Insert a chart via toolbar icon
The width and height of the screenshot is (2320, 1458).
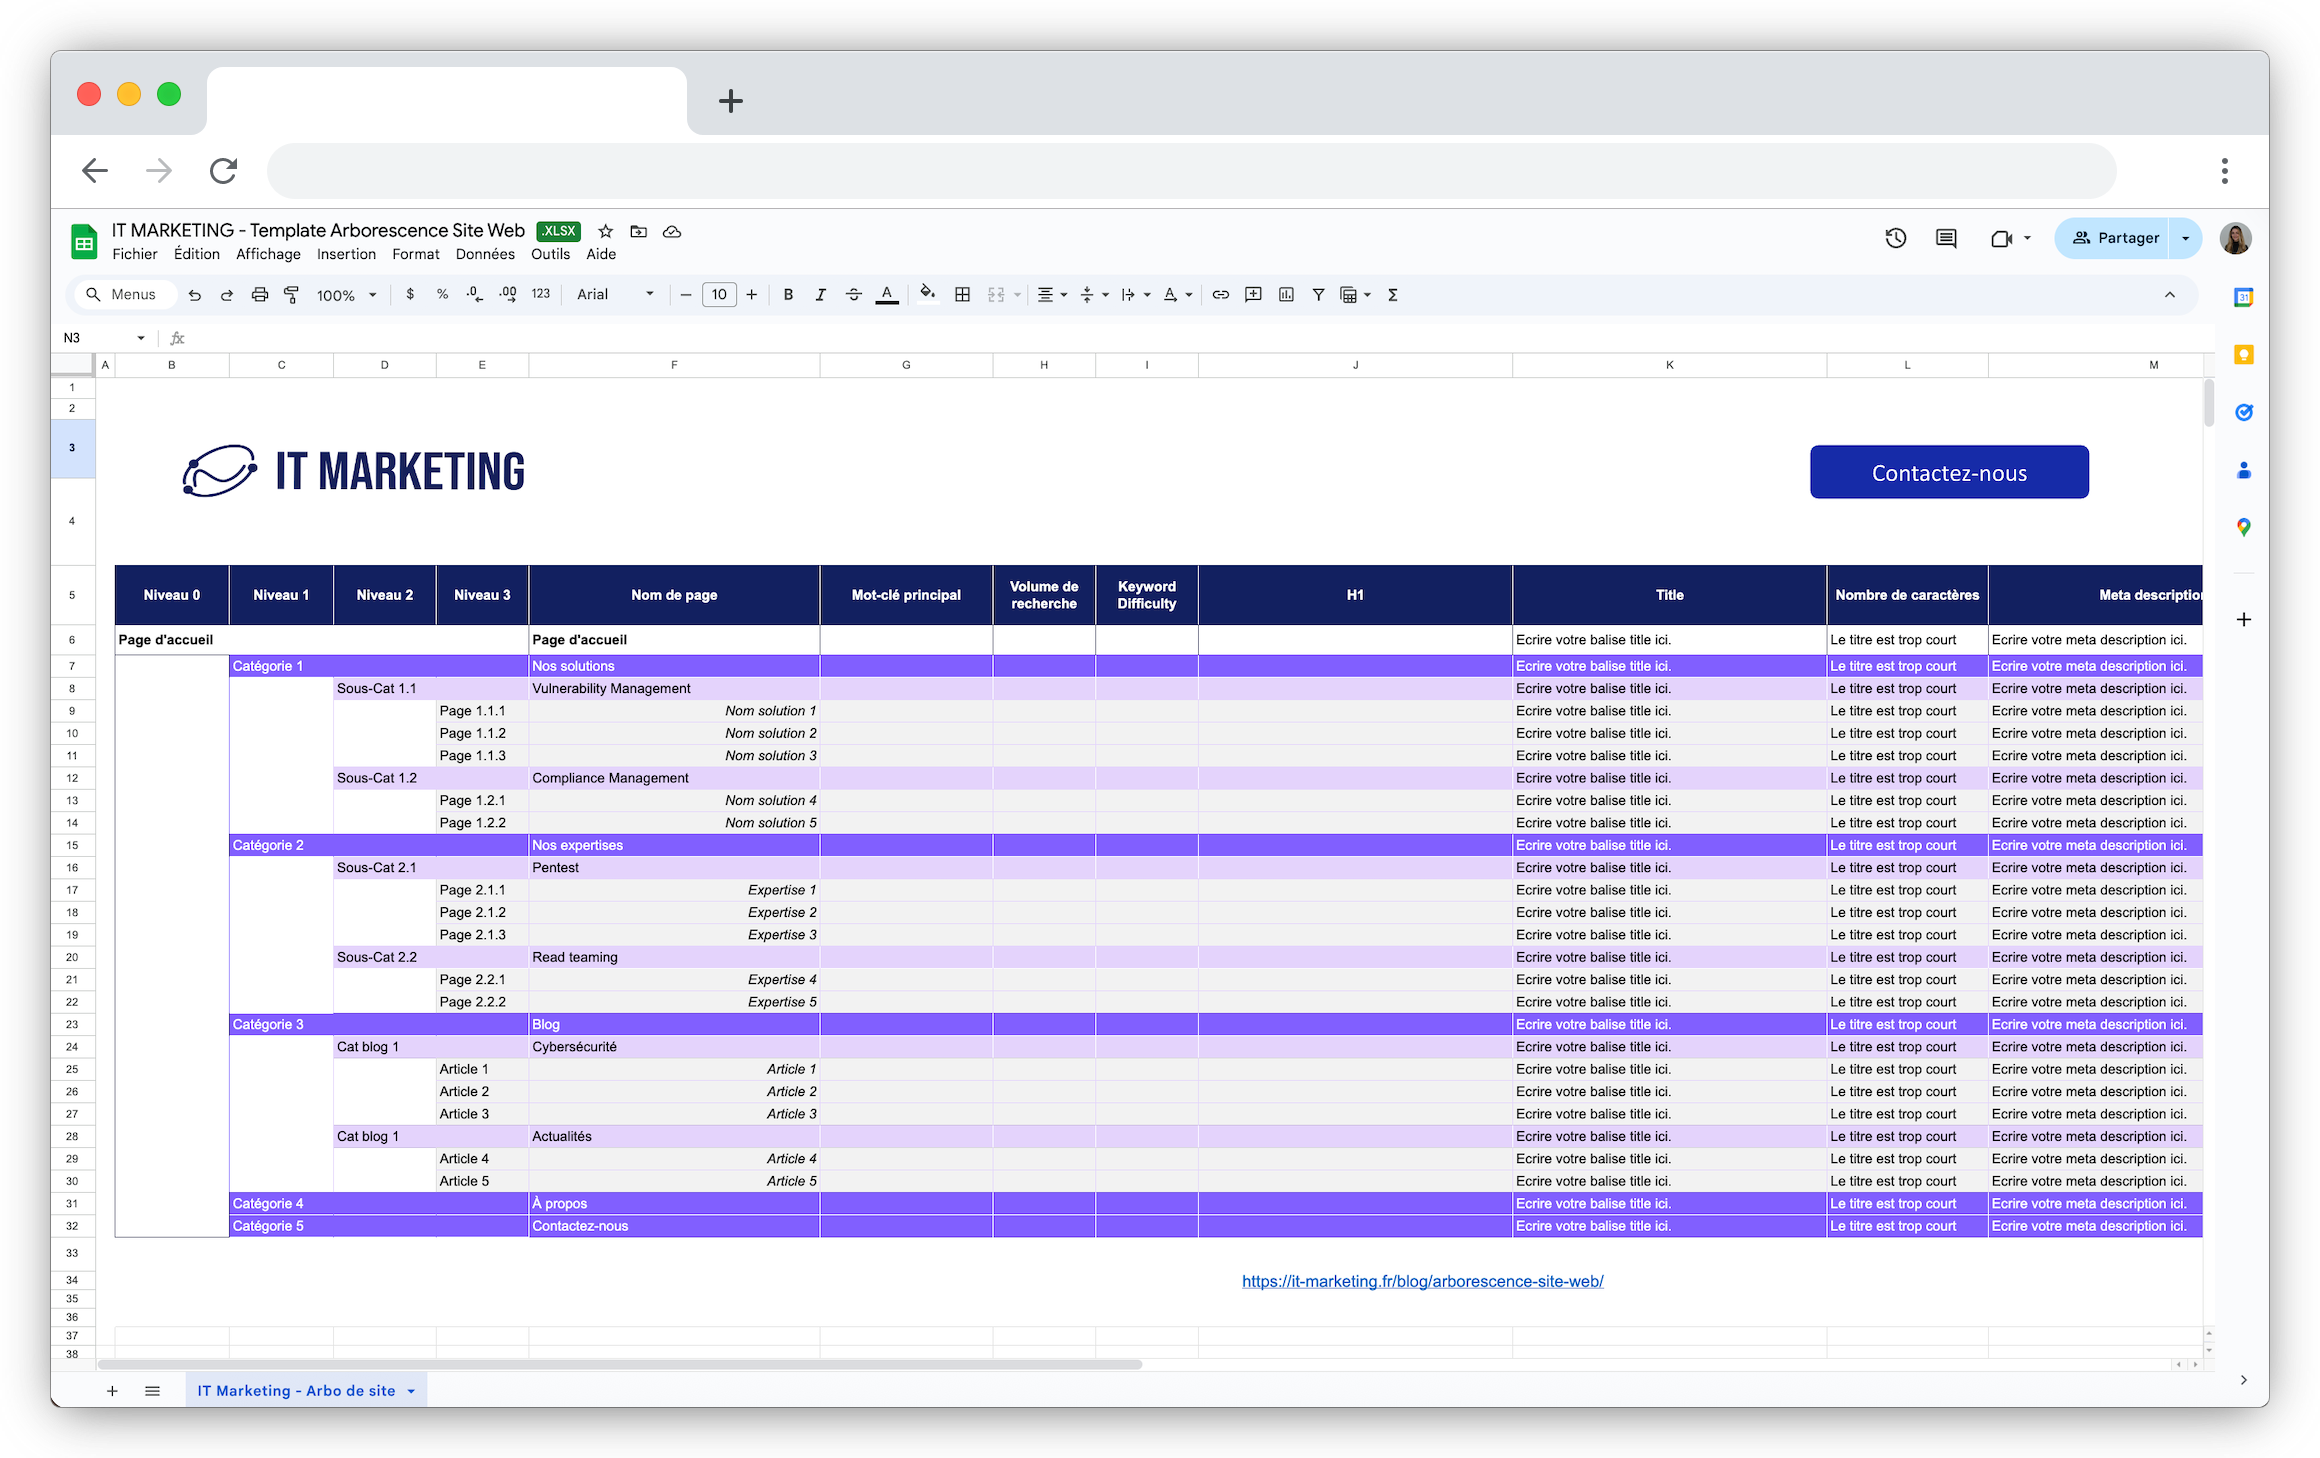tap(1286, 295)
